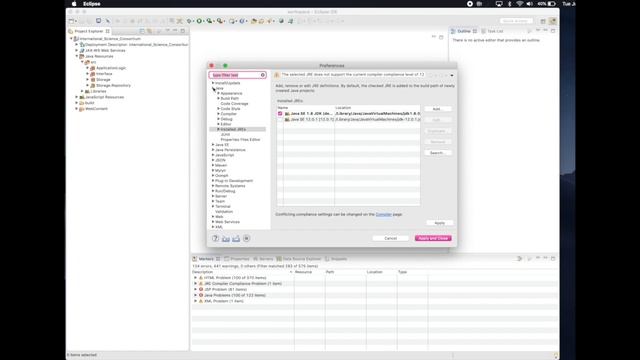Expand the HTML Problem group in Markers

point(195,278)
